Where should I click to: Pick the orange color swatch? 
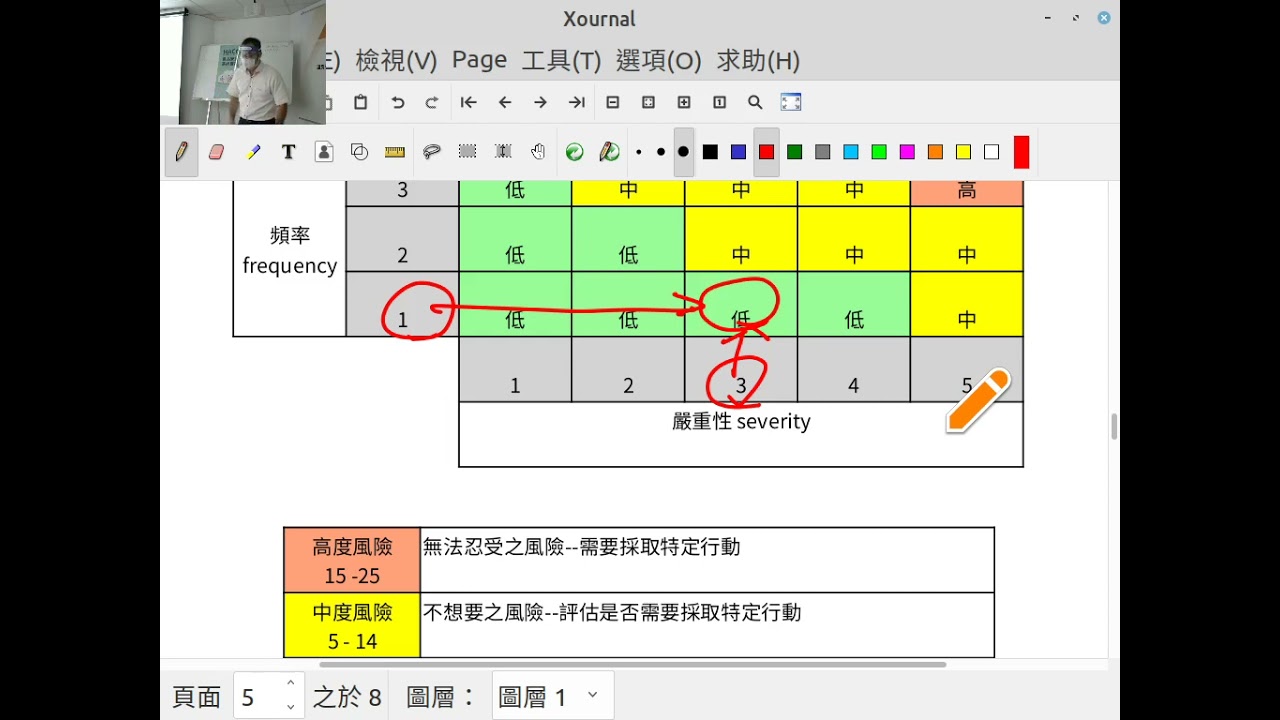[x=935, y=152]
